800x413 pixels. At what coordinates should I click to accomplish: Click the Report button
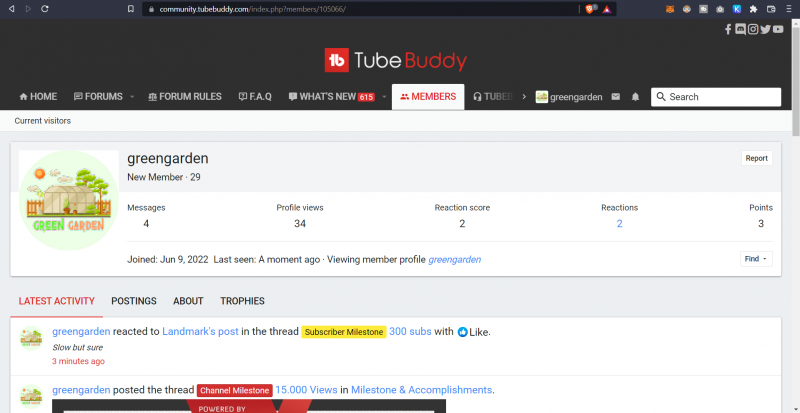coord(756,158)
